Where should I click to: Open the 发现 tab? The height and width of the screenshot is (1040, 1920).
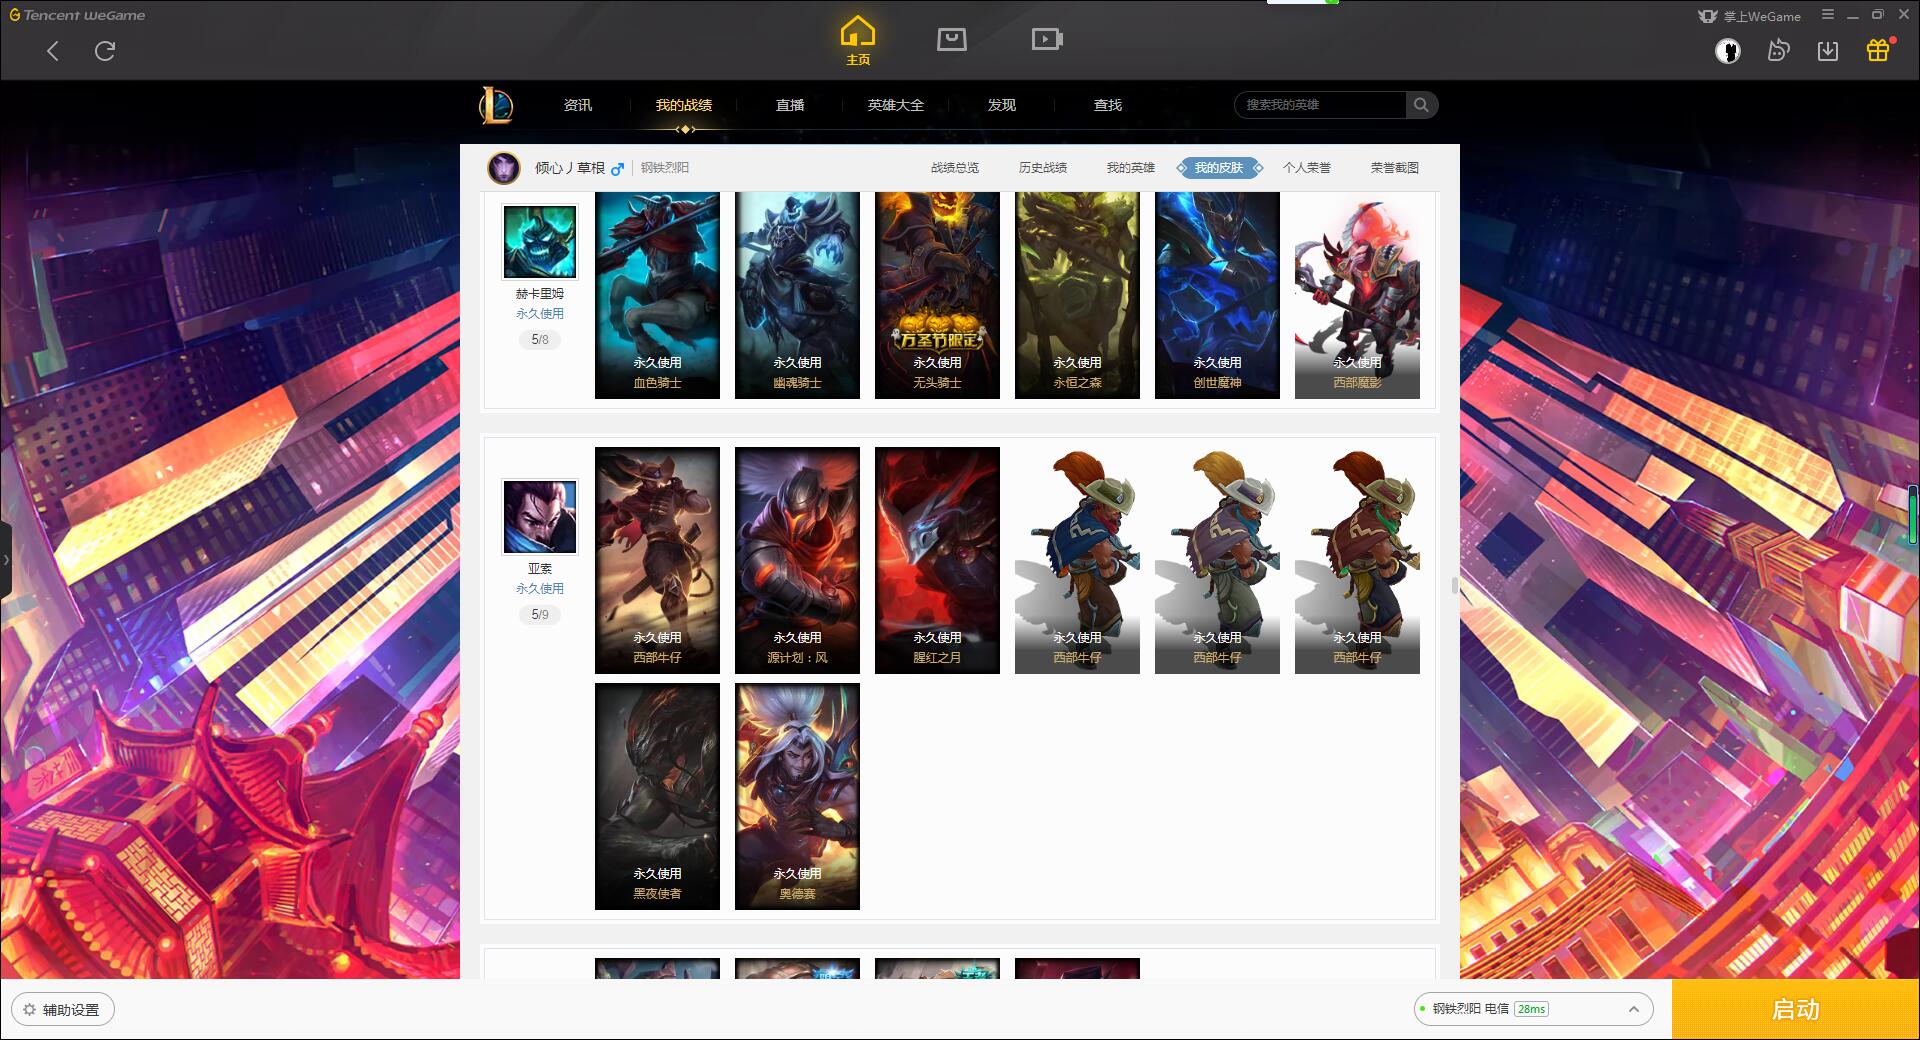point(1001,105)
